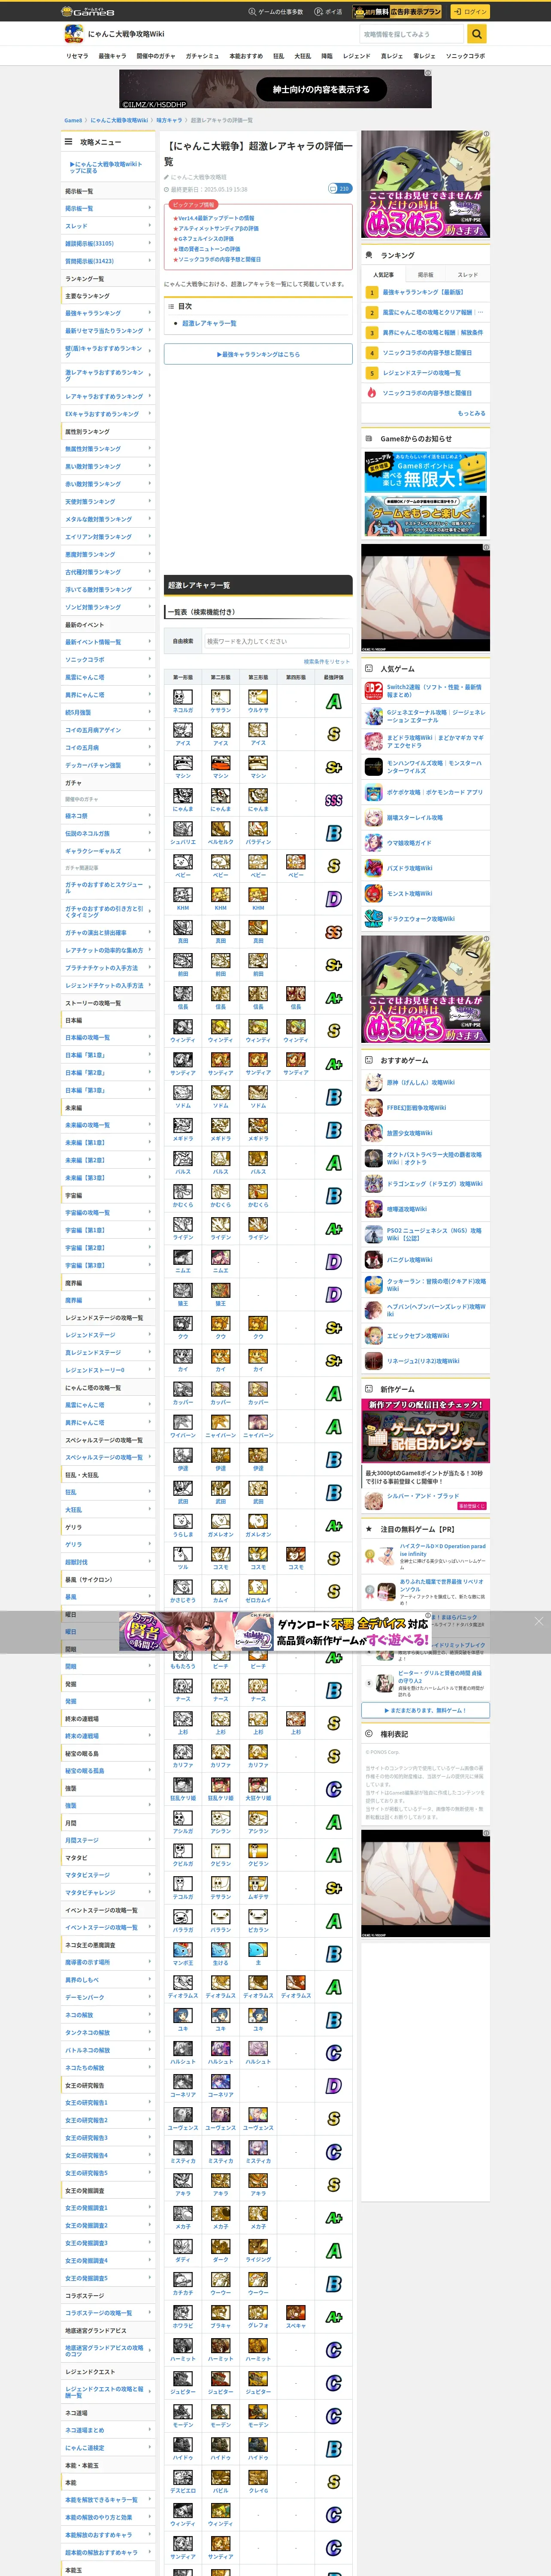Focus the 検索ワードを入力してください field

point(276,641)
